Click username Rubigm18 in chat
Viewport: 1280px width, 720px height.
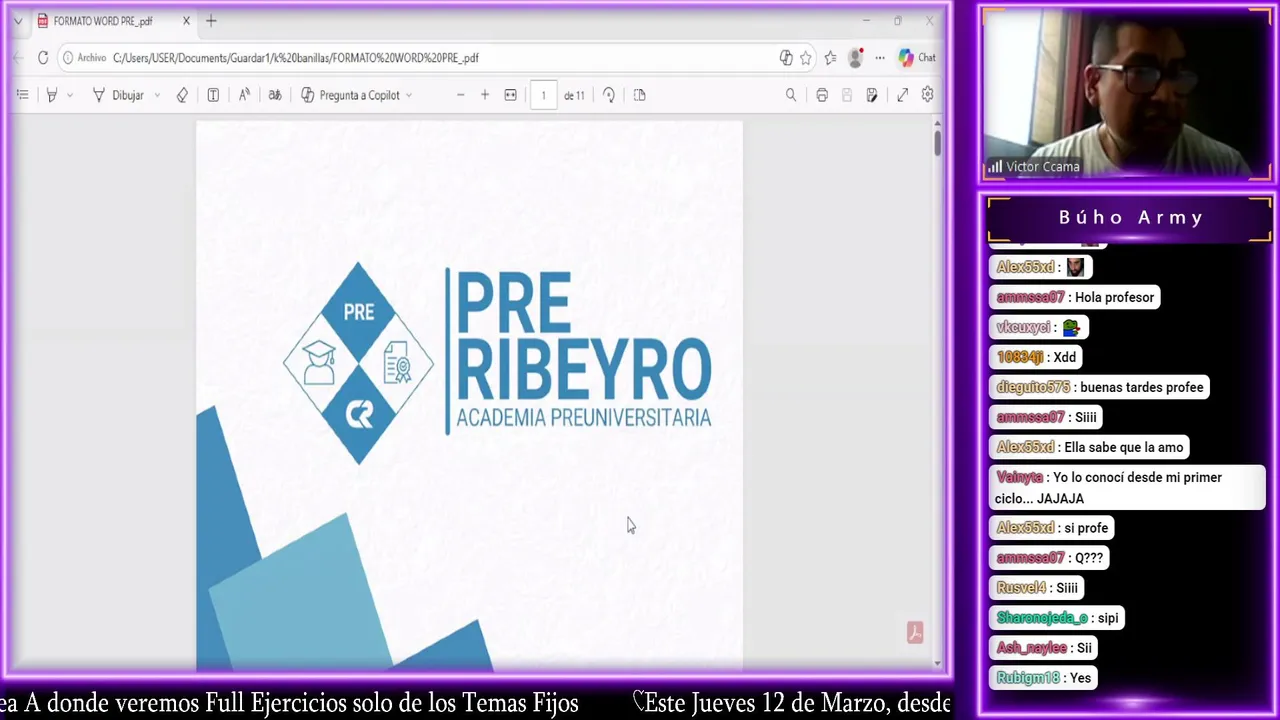1028,678
